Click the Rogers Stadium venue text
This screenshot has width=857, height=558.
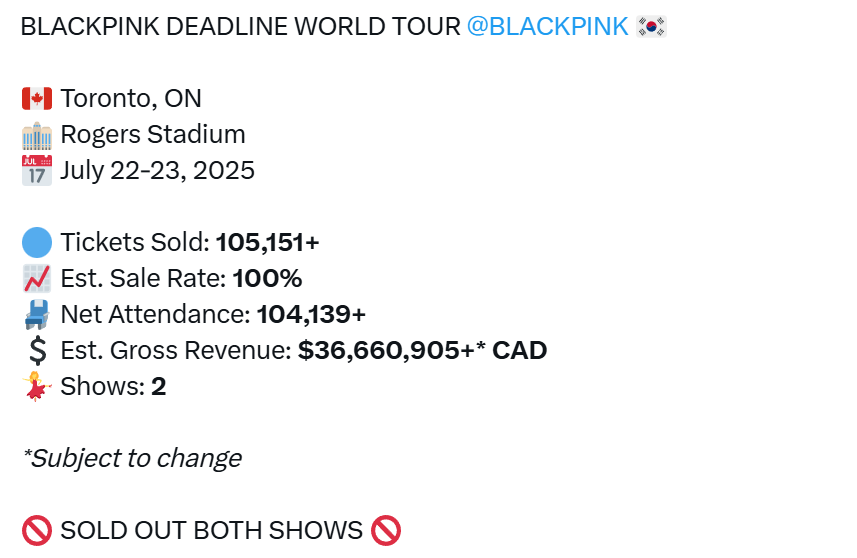click(153, 134)
